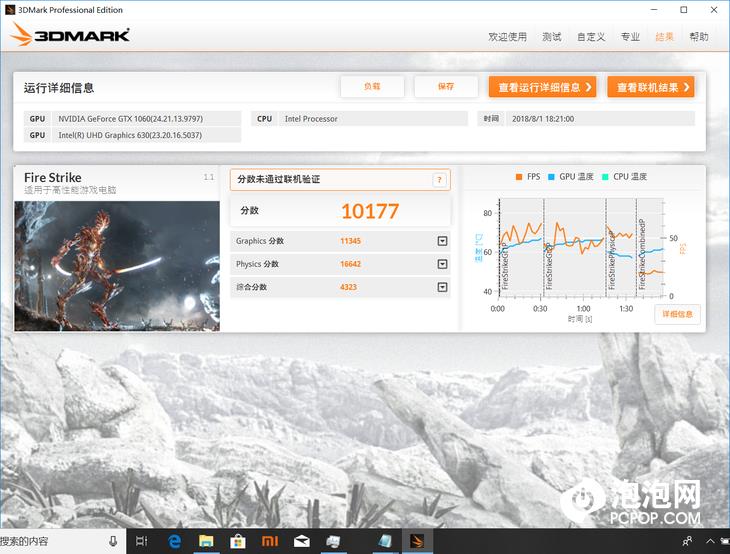Toggle CPU 温度 series in chart legend
Screen dimensions: 730x554
tap(624, 177)
